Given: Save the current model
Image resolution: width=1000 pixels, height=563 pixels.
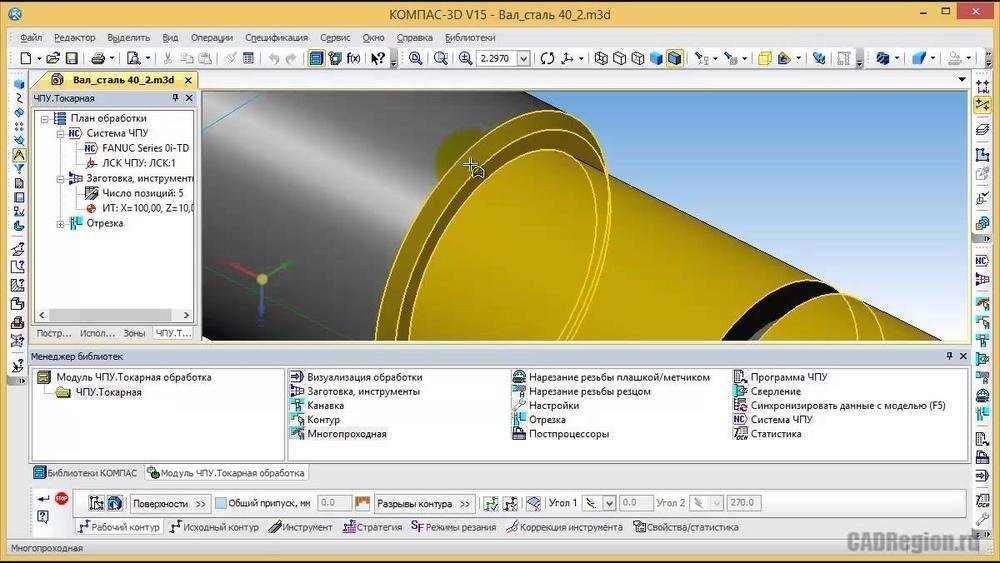Looking at the screenshot, I should coord(71,58).
